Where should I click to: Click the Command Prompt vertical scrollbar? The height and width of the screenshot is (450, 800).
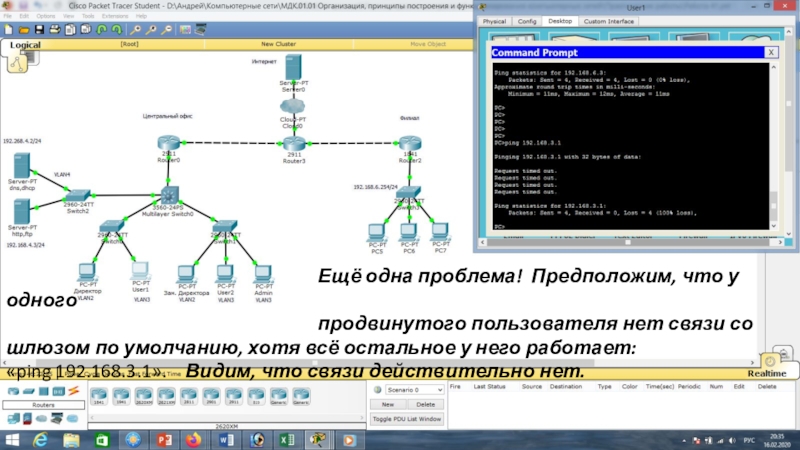coord(773,146)
